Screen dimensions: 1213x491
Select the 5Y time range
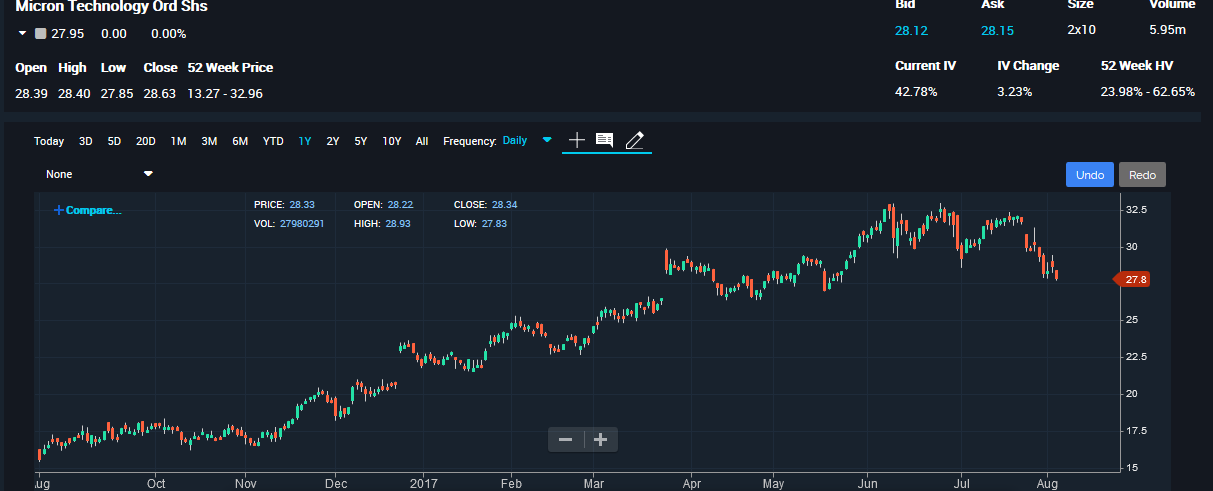[x=360, y=141]
